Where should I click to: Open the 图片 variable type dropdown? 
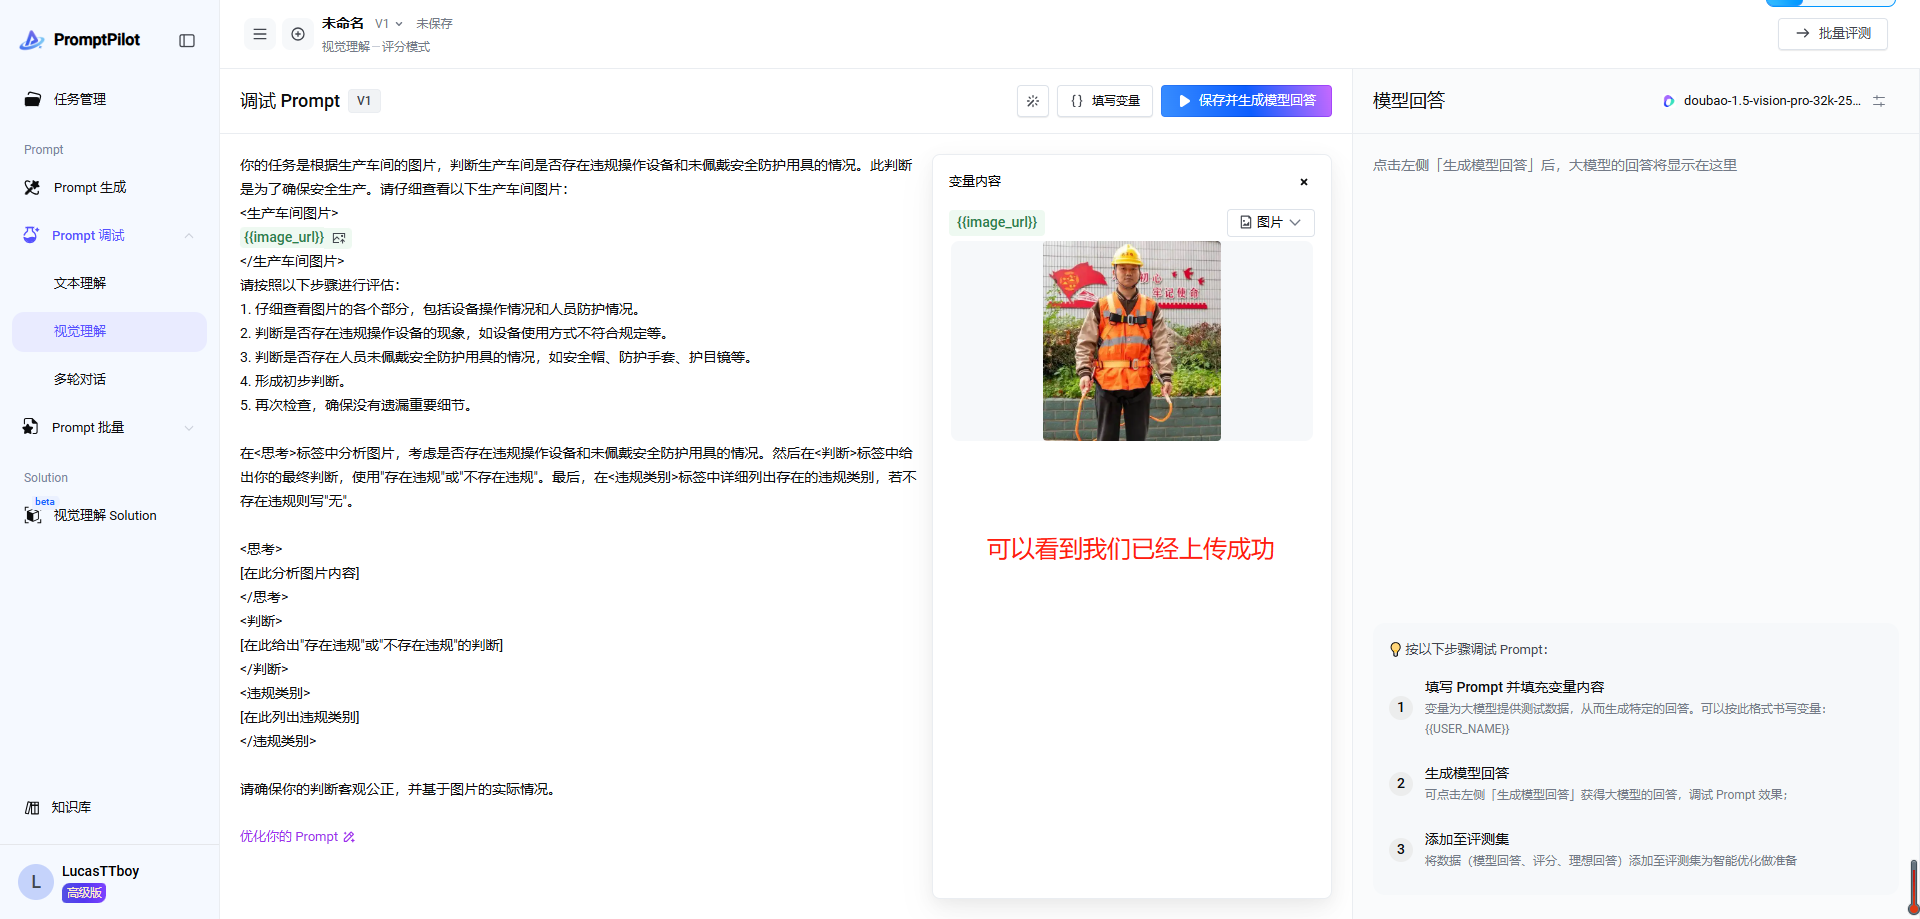point(1270,222)
